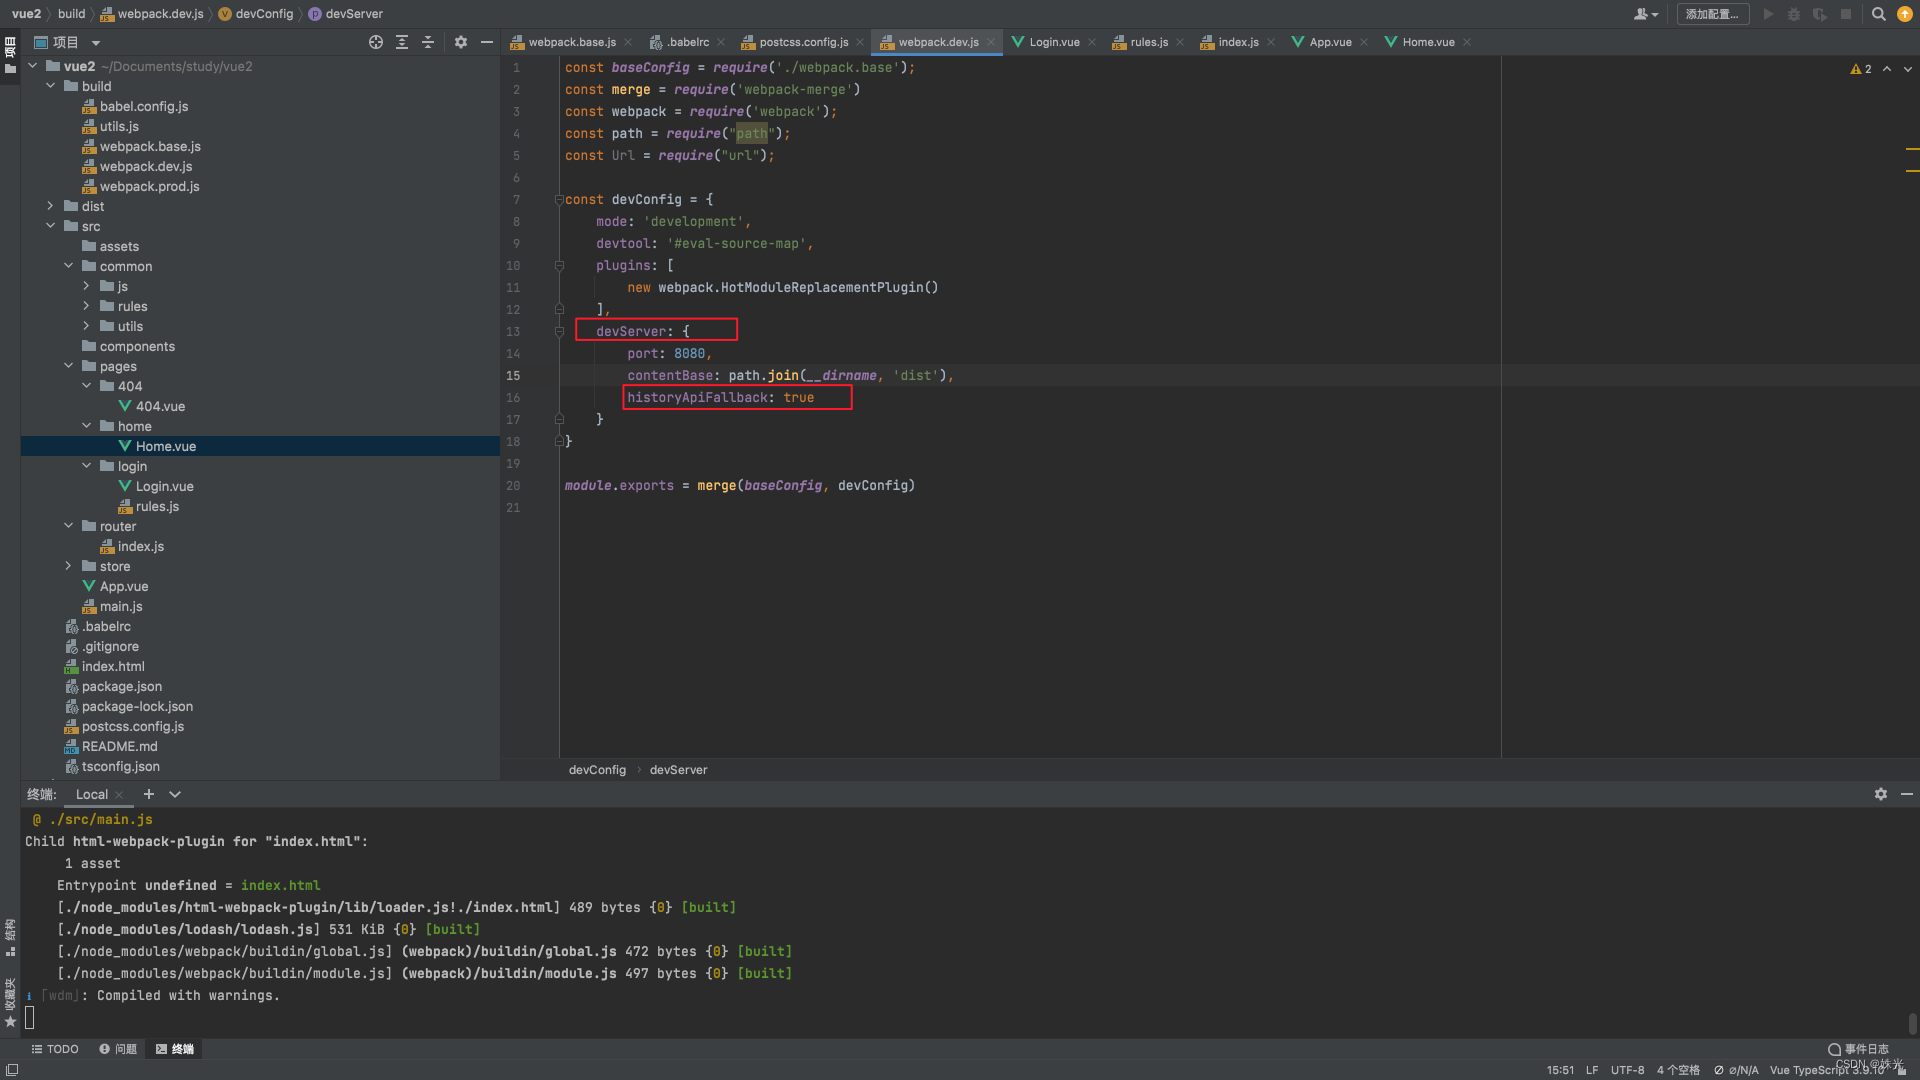Open terminal panel settings gear
The width and height of the screenshot is (1920, 1080).
[x=1881, y=794]
